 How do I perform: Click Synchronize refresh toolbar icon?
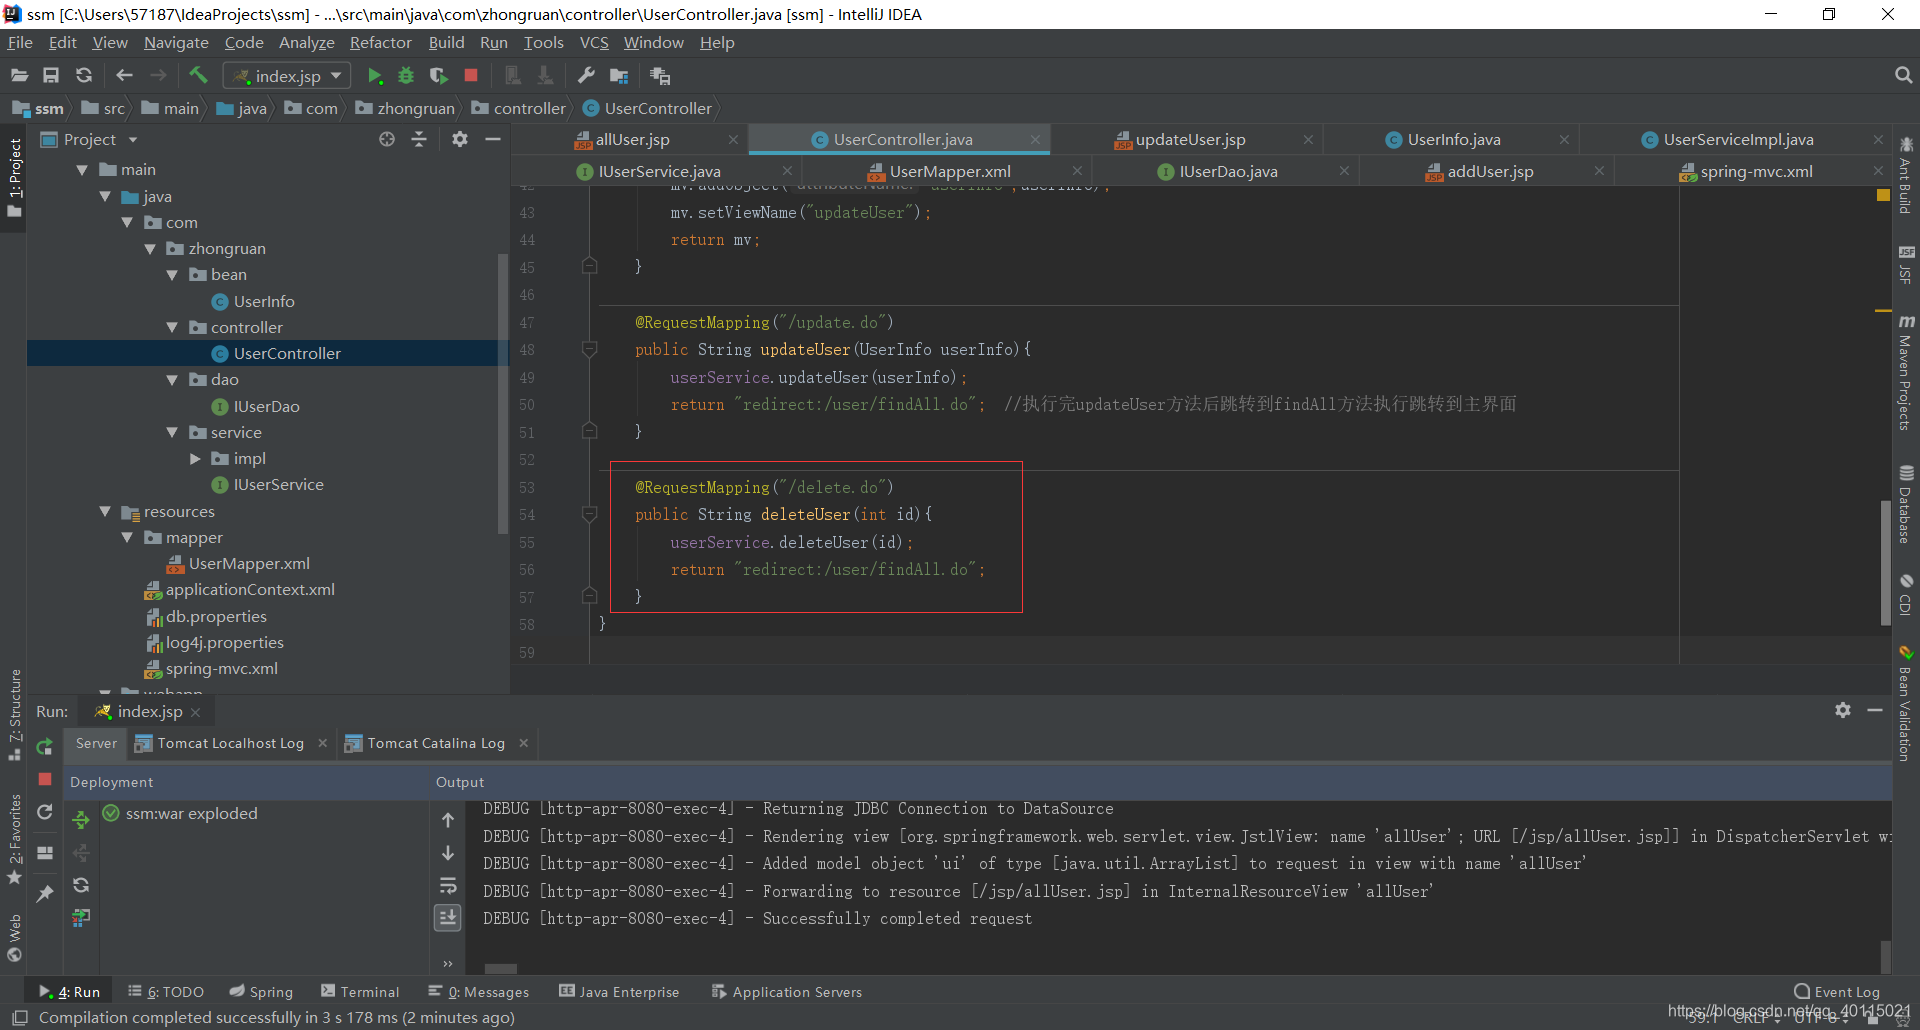click(84, 76)
